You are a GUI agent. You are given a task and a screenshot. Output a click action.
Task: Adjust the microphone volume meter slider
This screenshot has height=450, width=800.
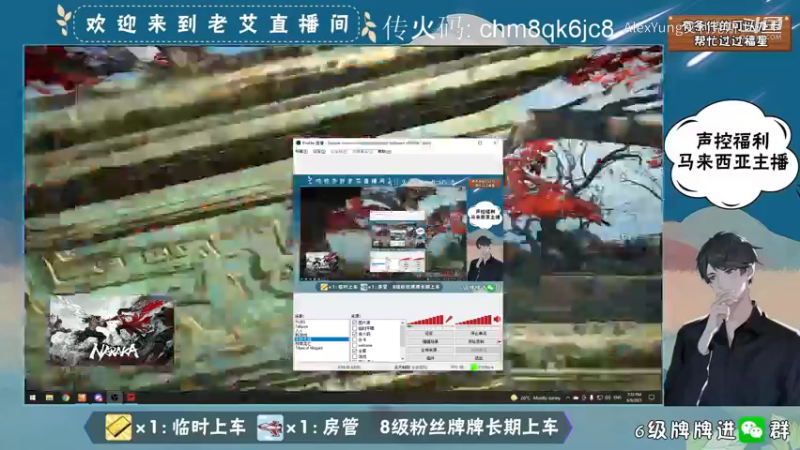425,320
